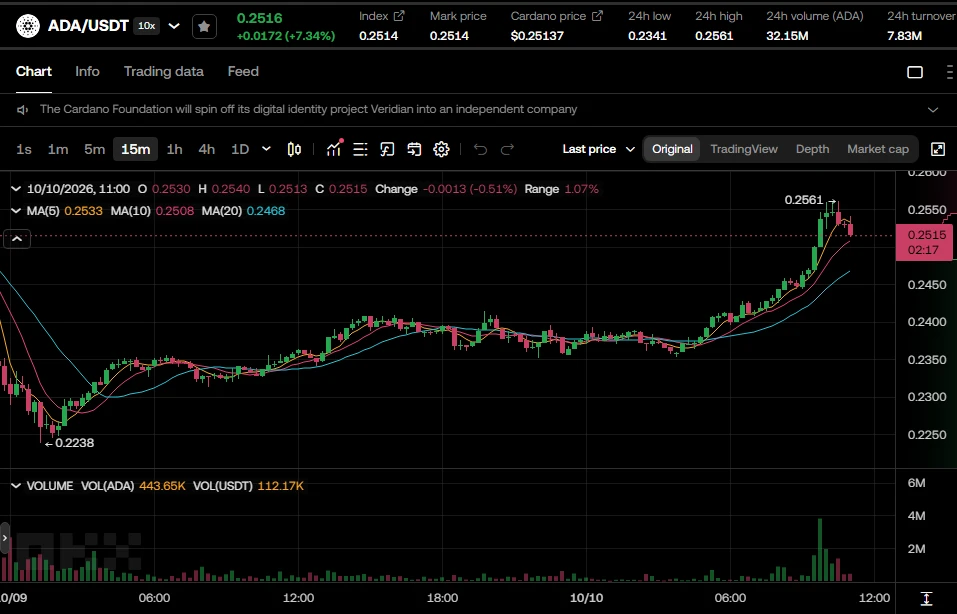Screen dimensions: 957x614
Task: Read the Cardano Foundation Veridian announcement
Action: [x=308, y=110]
